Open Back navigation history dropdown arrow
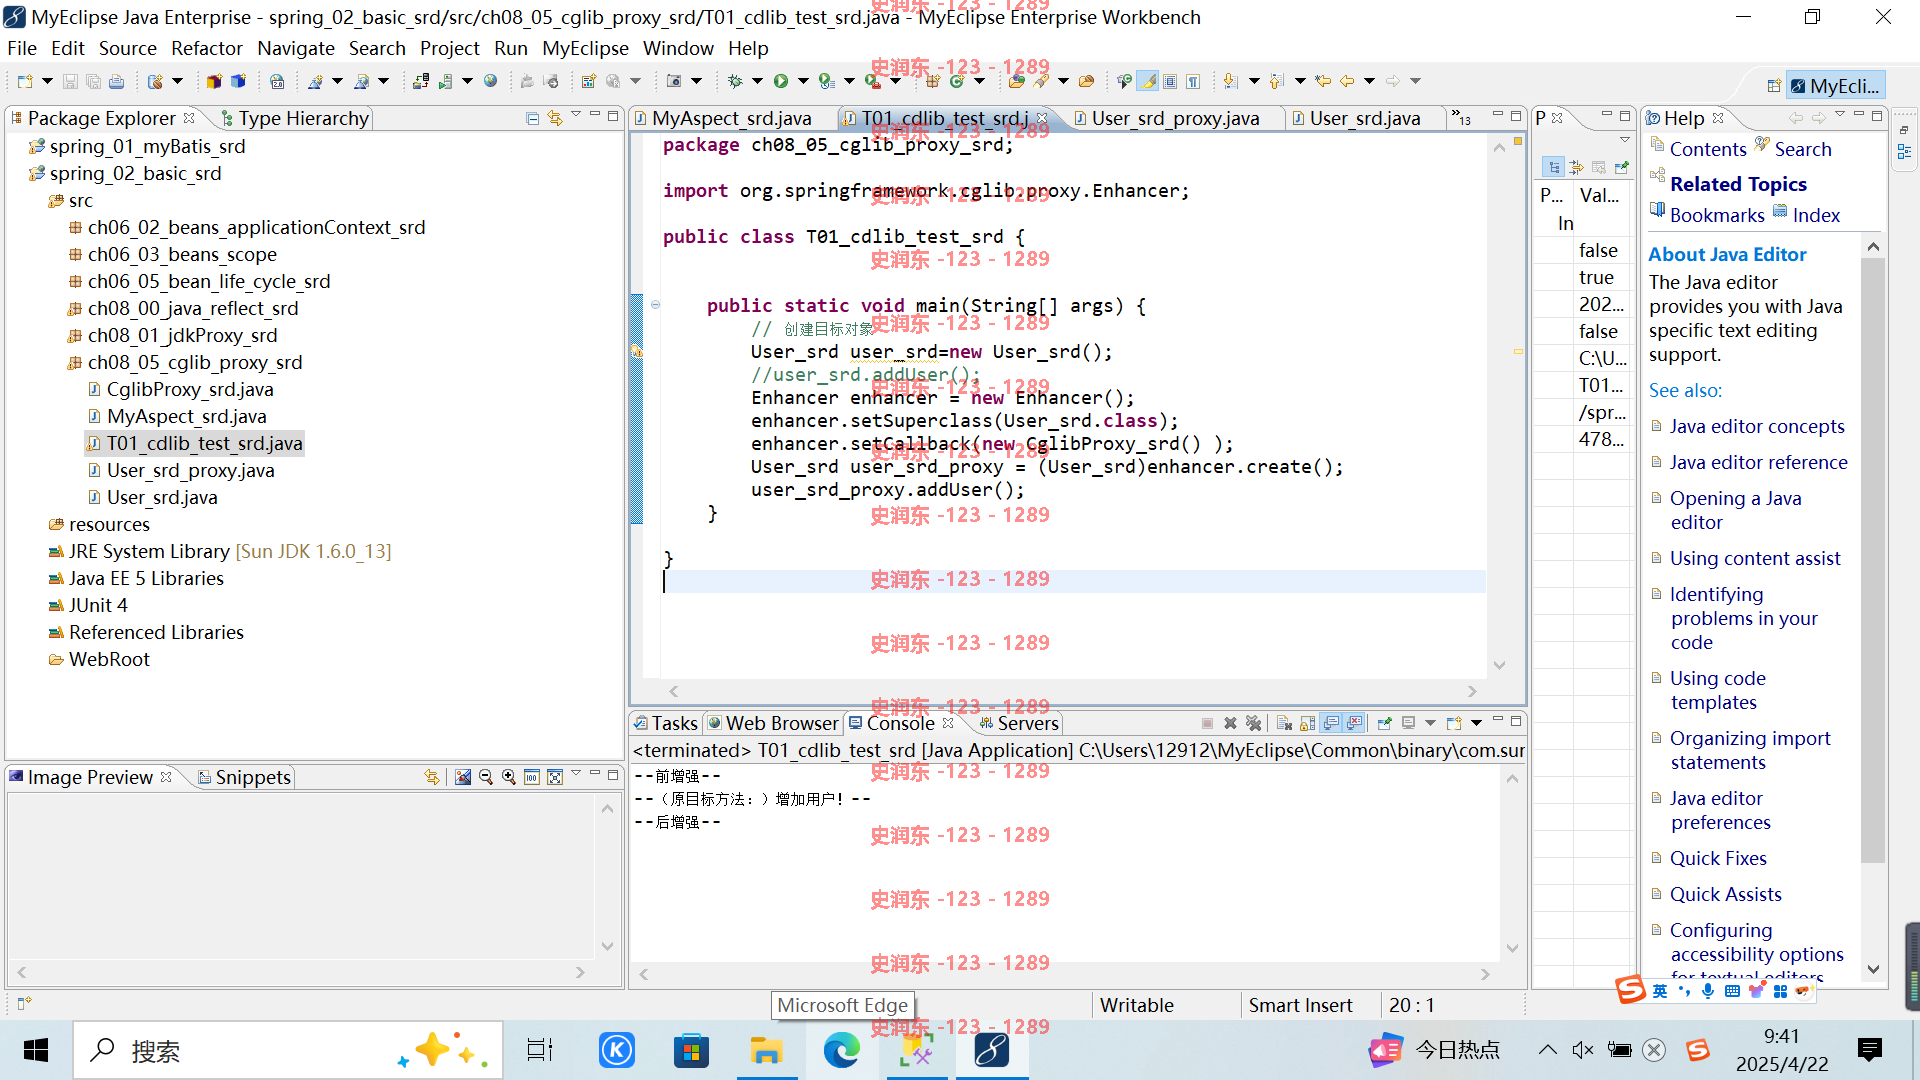This screenshot has width=1920, height=1080. pyautogui.click(x=1370, y=81)
